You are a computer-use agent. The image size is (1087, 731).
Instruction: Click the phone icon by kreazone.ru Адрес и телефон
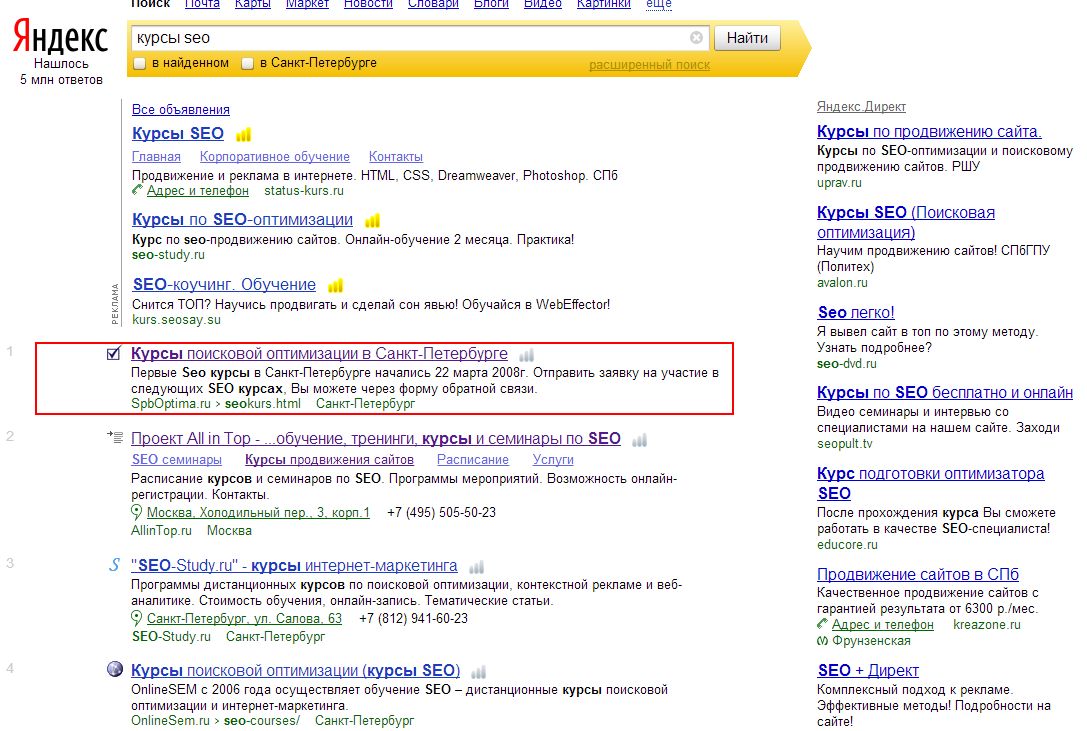pyautogui.click(x=822, y=624)
